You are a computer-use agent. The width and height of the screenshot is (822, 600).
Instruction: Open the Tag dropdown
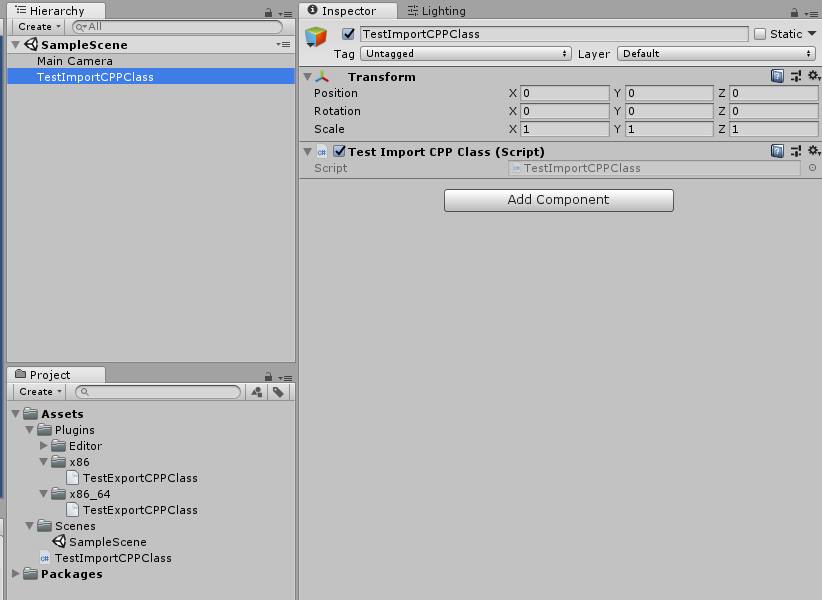[466, 53]
